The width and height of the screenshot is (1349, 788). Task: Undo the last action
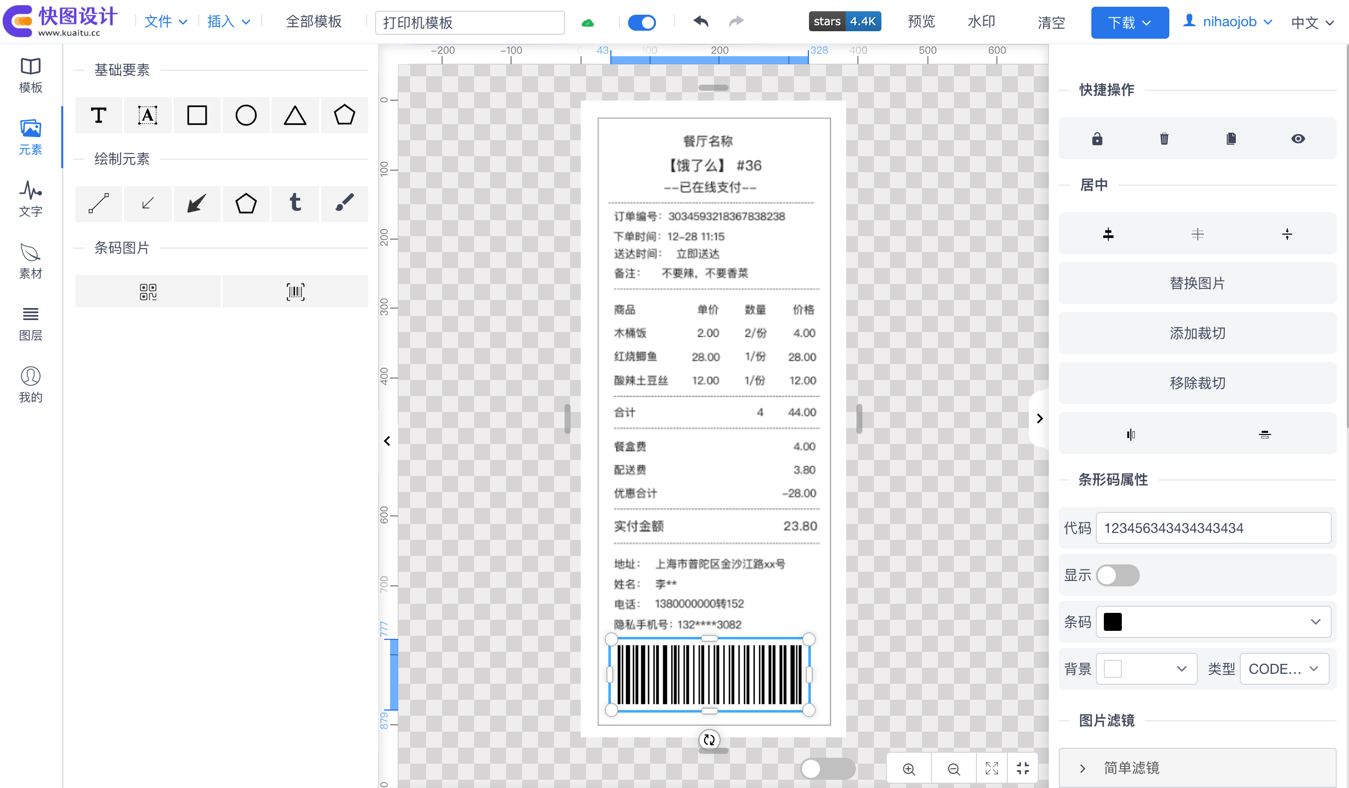click(701, 21)
